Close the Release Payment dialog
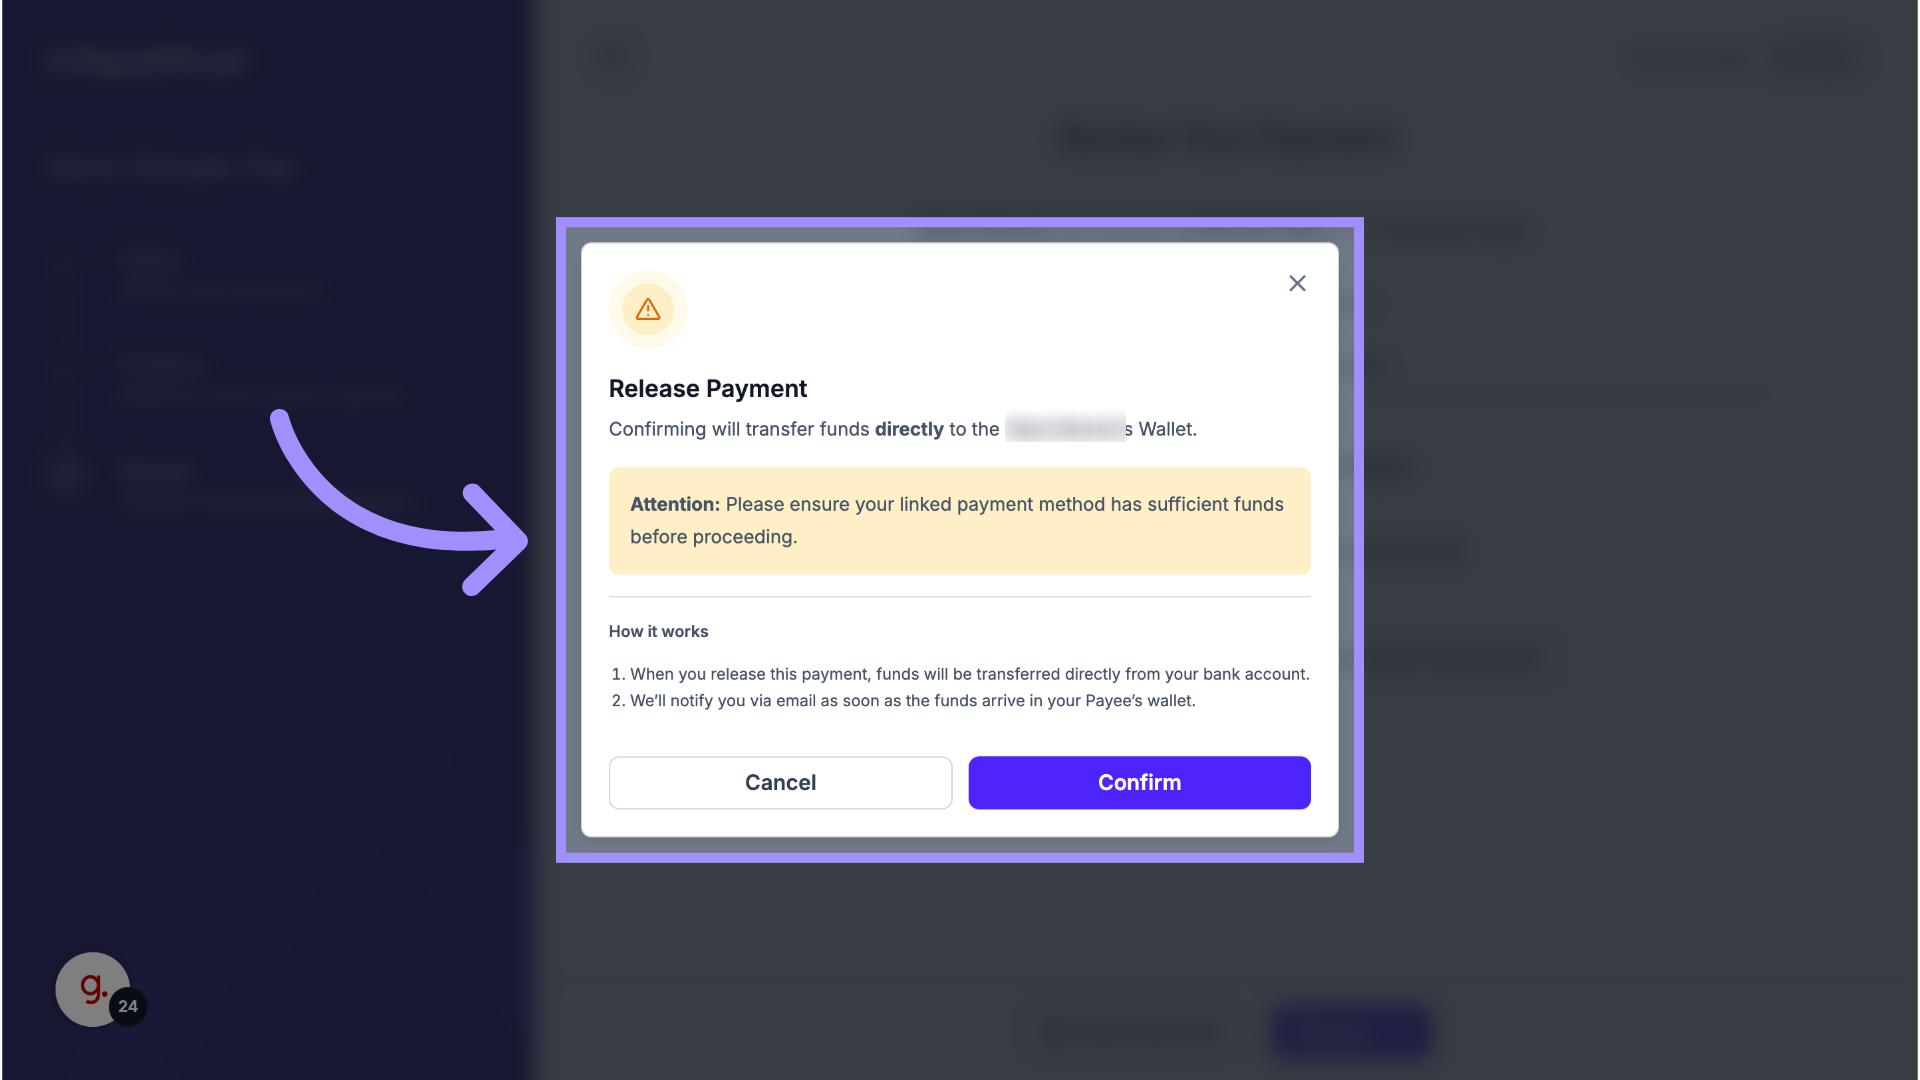Image resolution: width=1920 pixels, height=1080 pixels. (x=1297, y=283)
